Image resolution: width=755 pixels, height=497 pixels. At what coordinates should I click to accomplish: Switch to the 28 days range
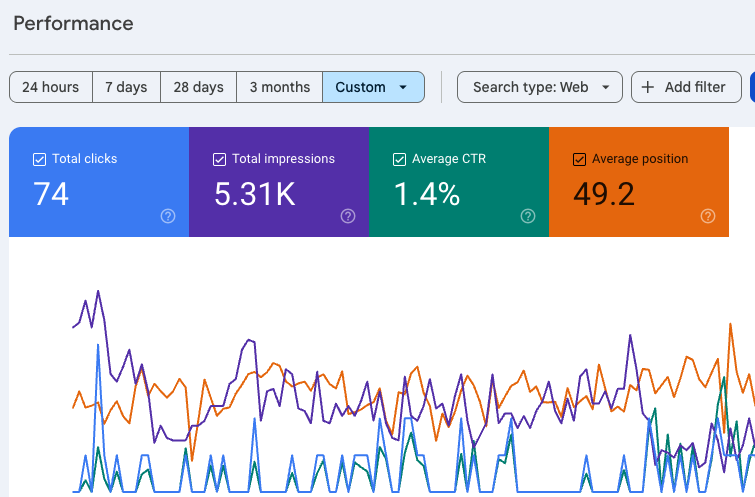pyautogui.click(x=198, y=87)
